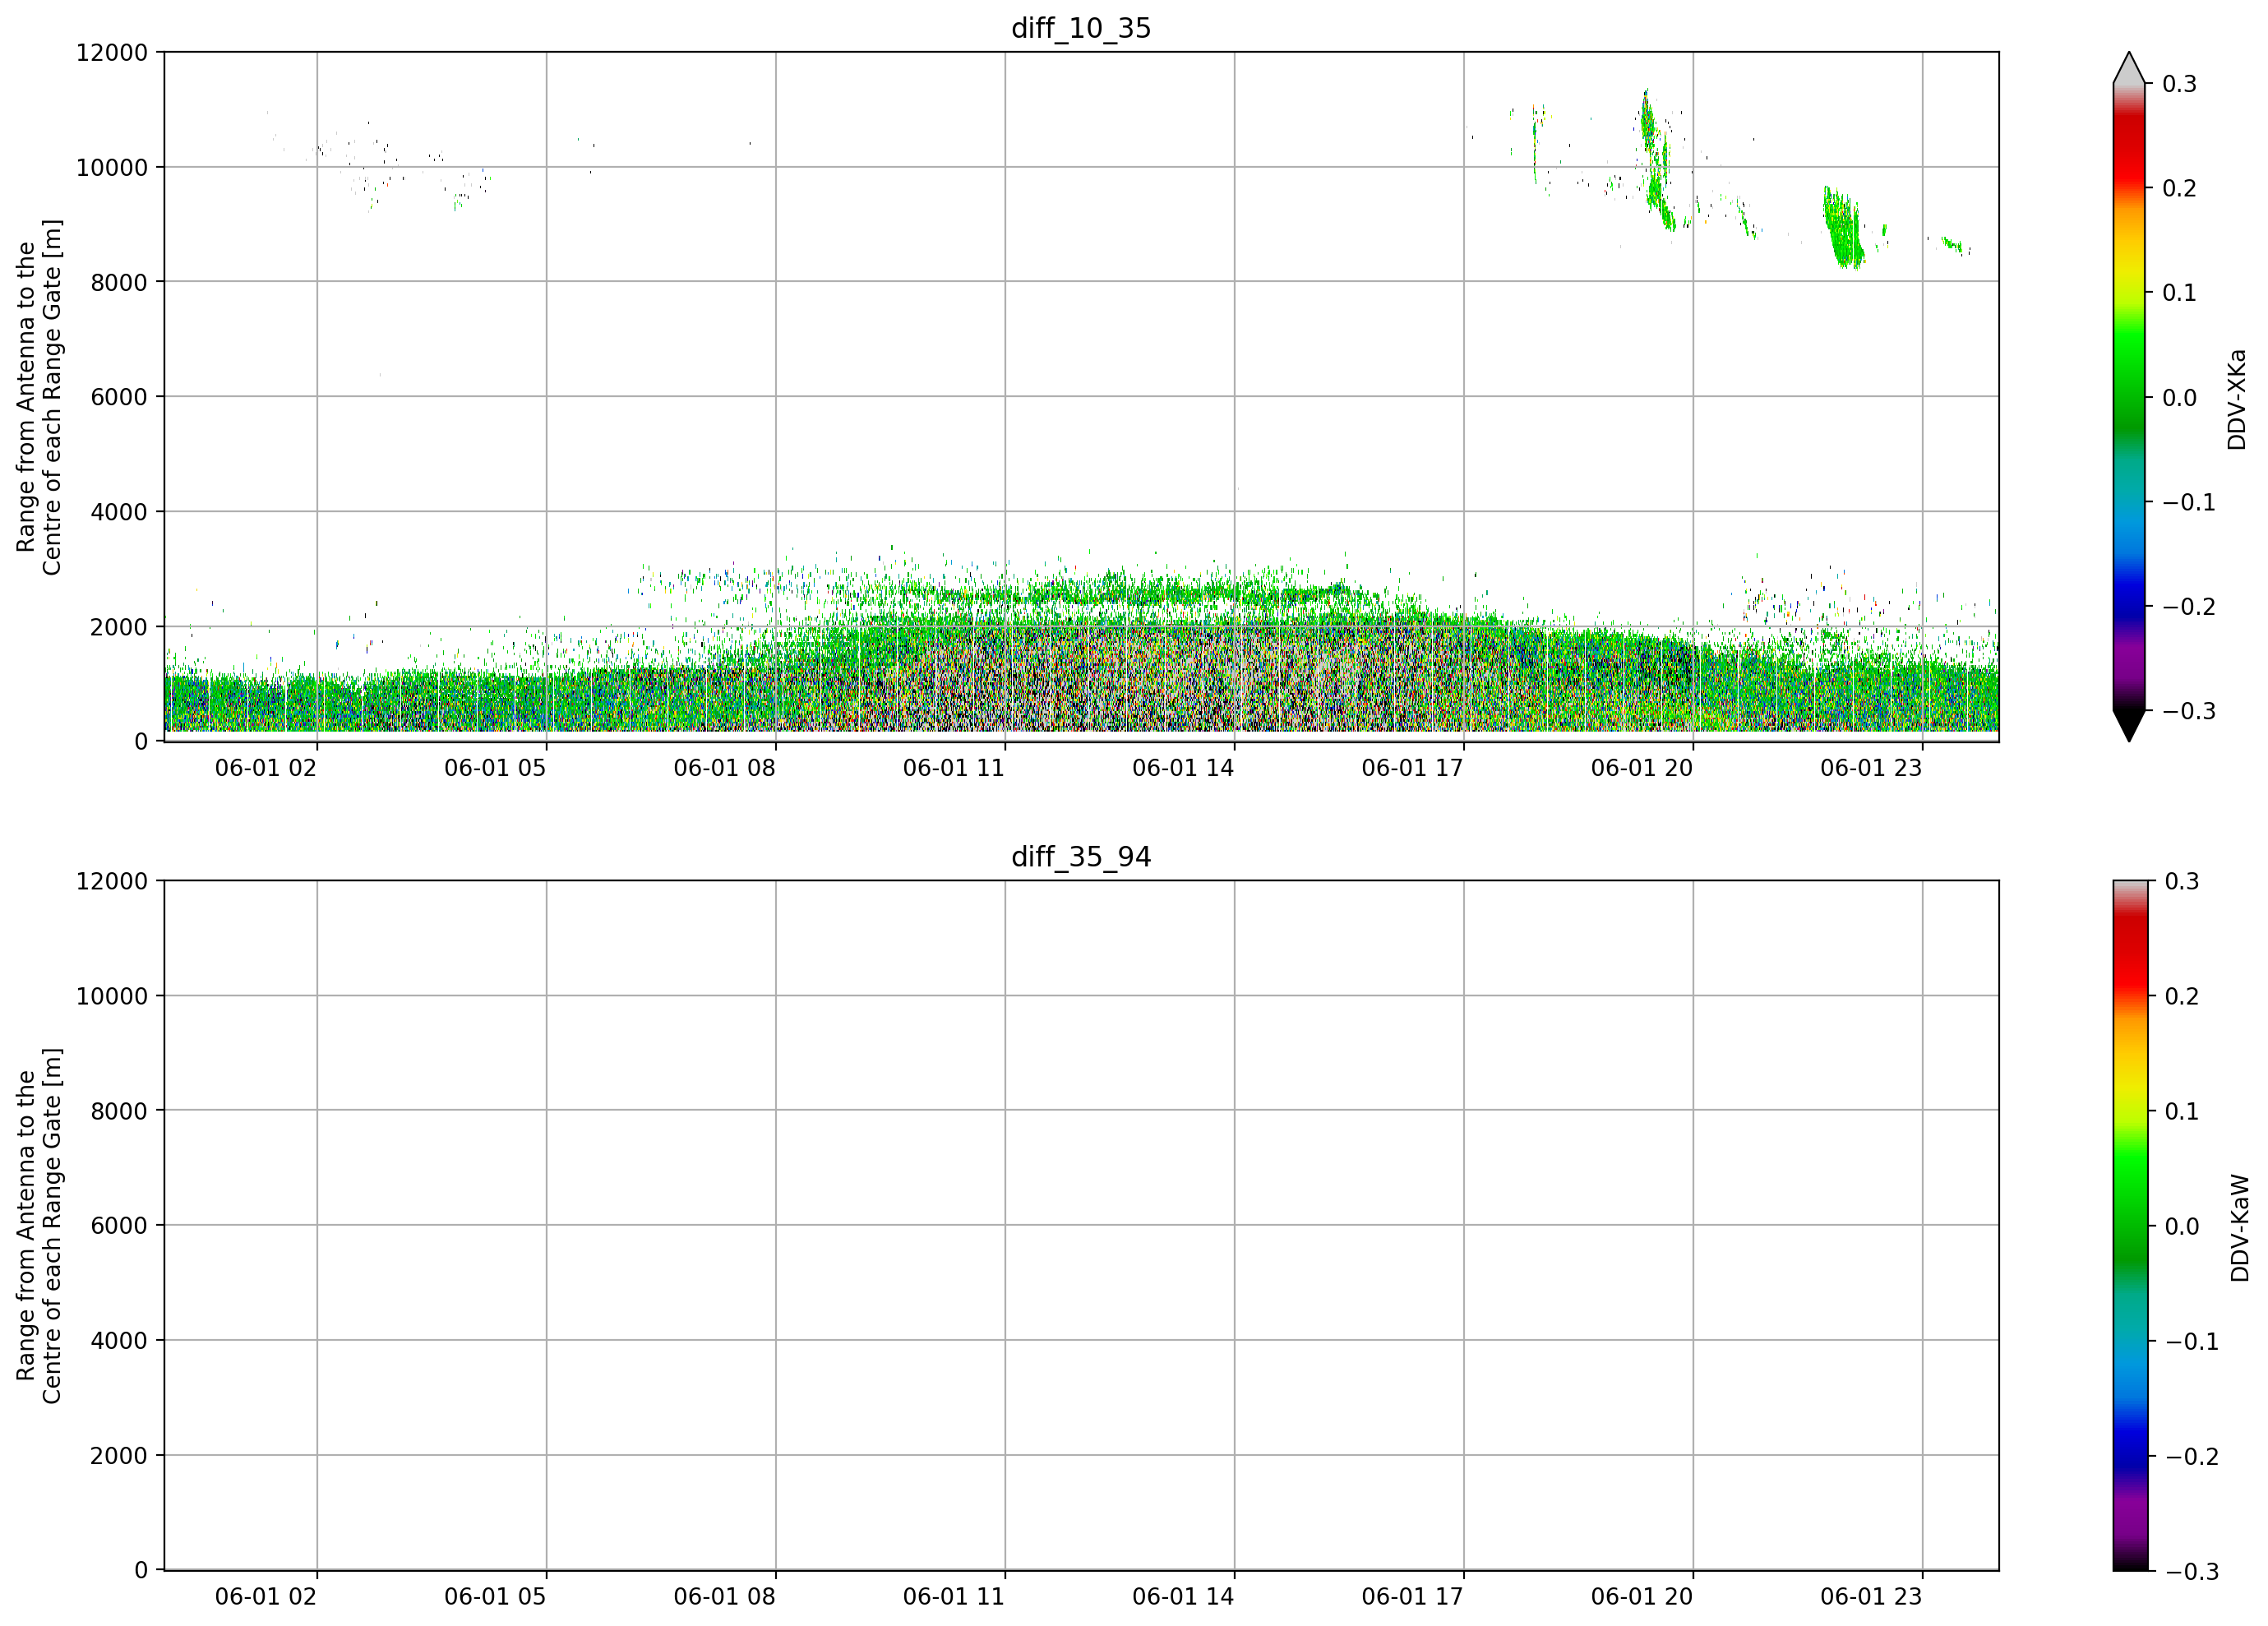Click the top plot's range axis label
Image resolution: width=2268 pixels, height=1626 pixels.
[39, 397]
